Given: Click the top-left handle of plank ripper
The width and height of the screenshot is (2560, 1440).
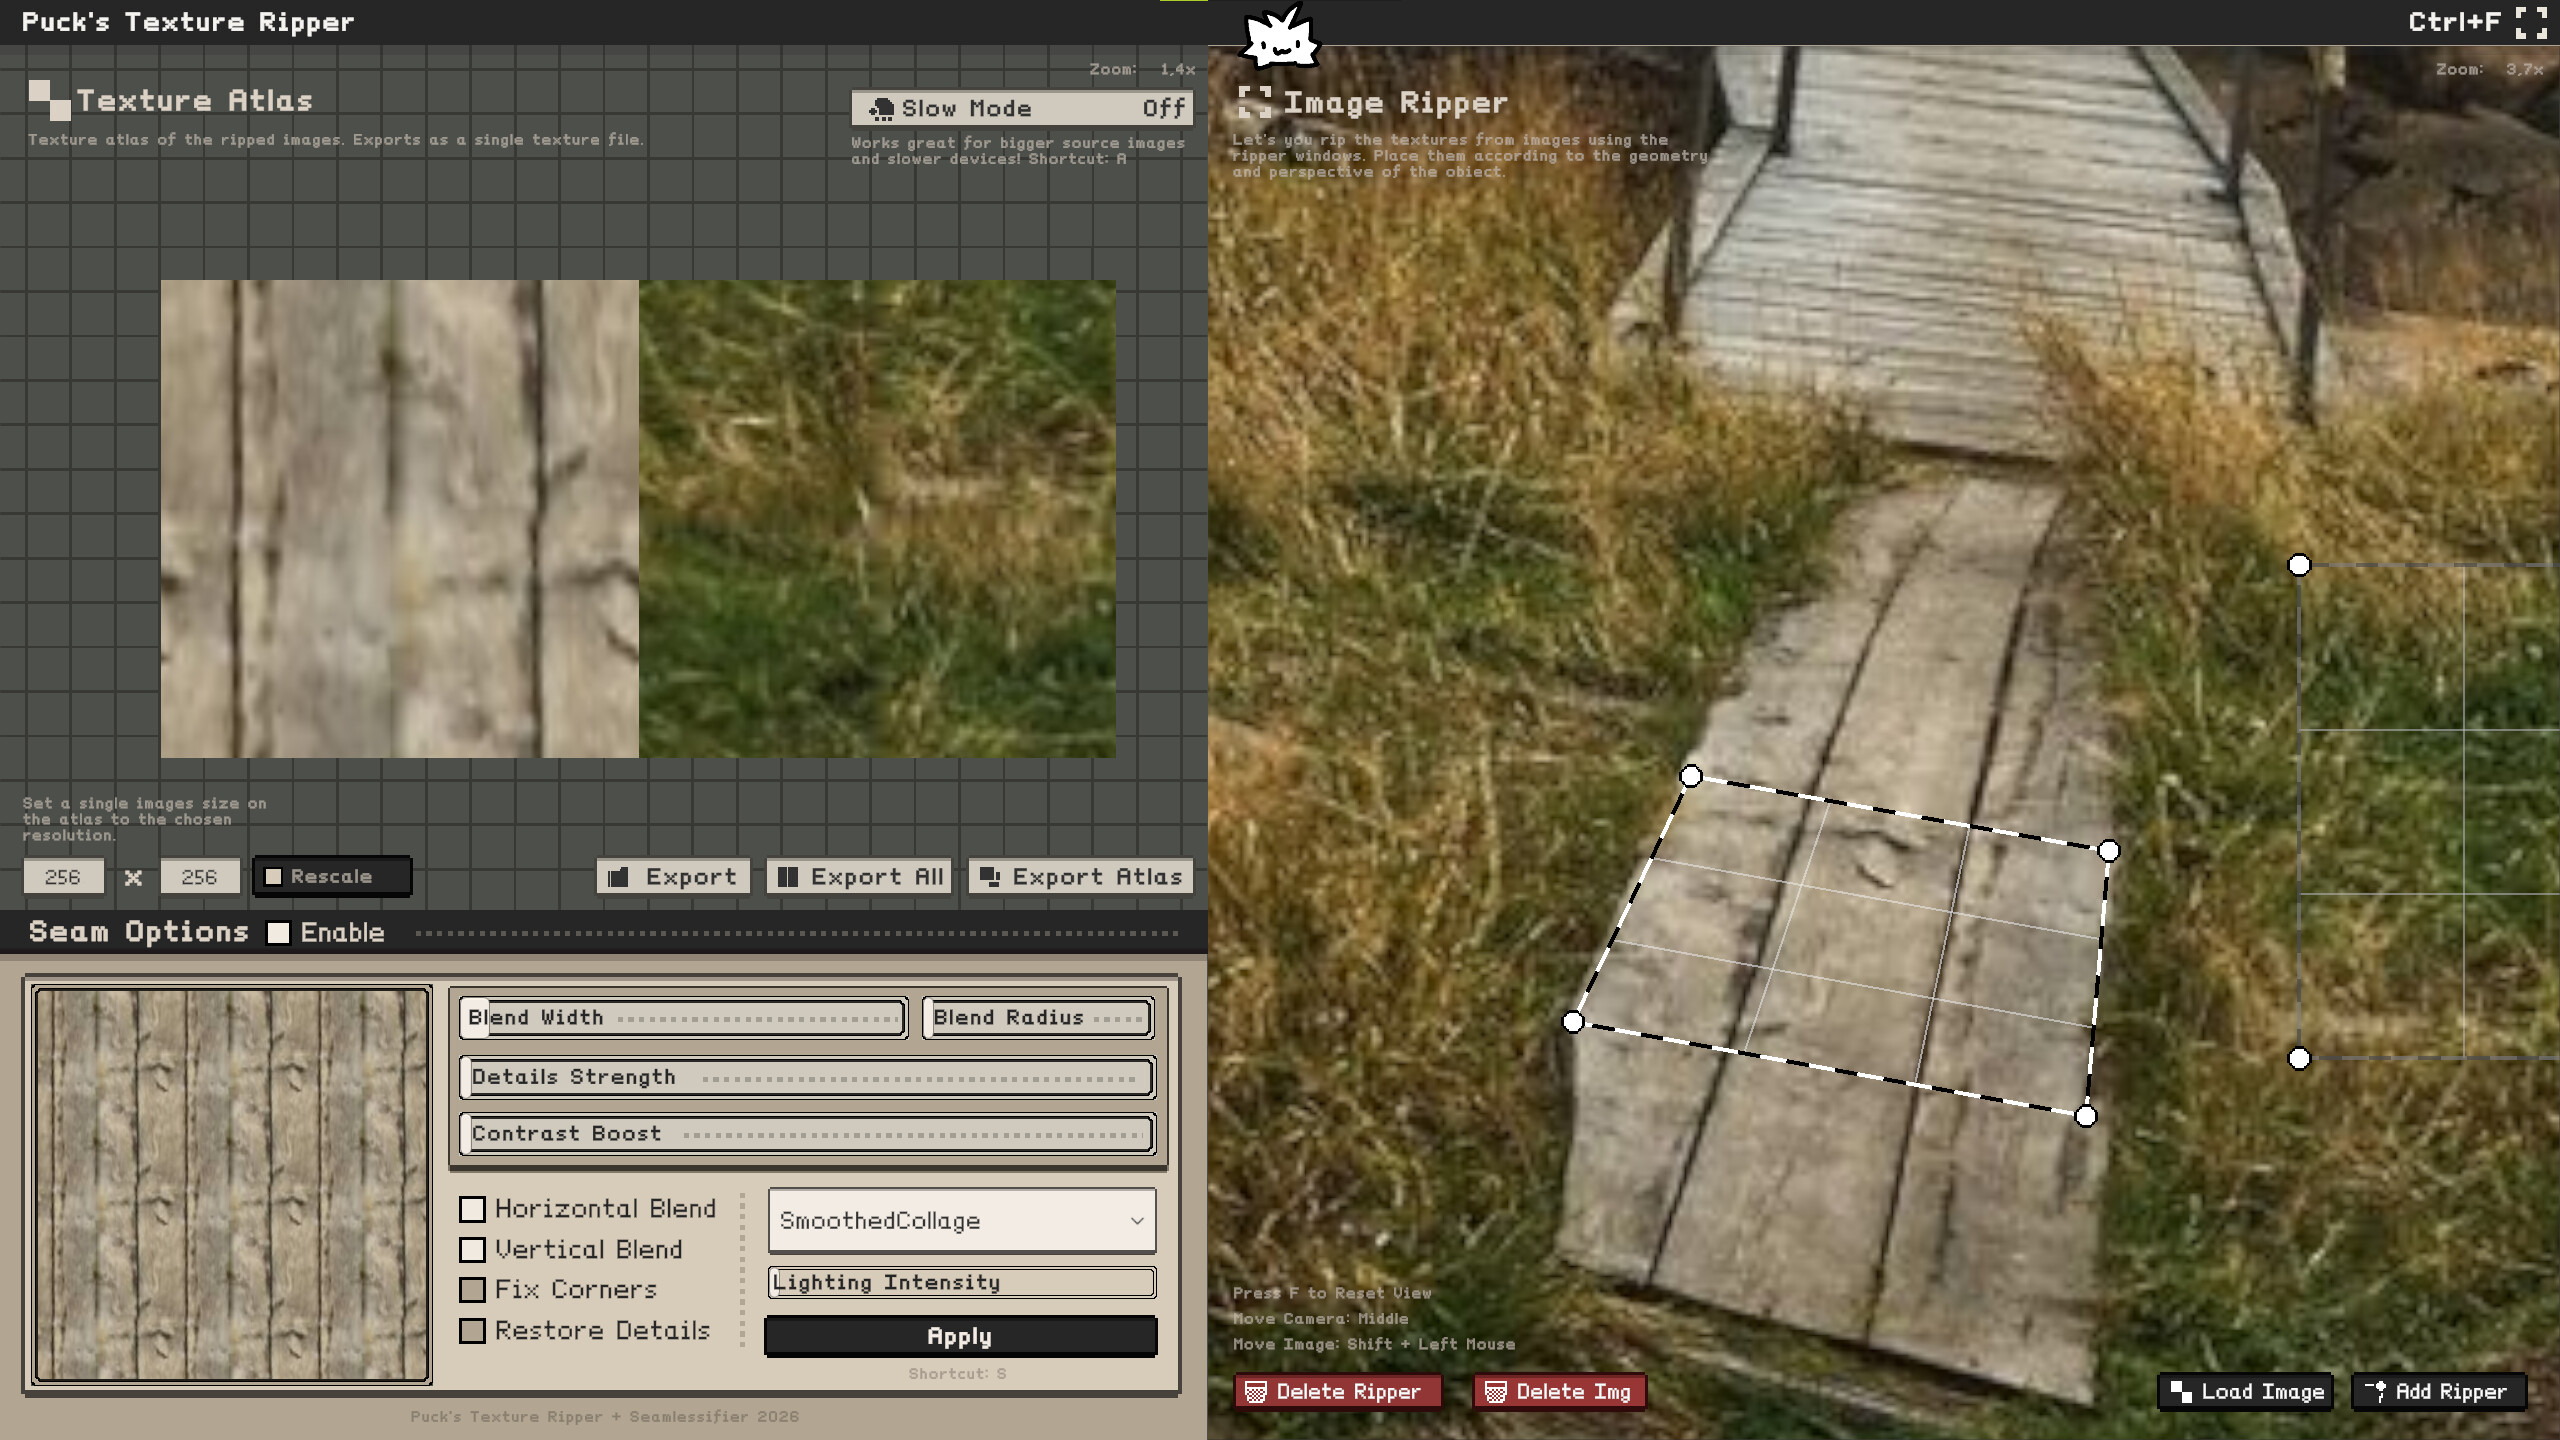Looking at the screenshot, I should 1691,776.
